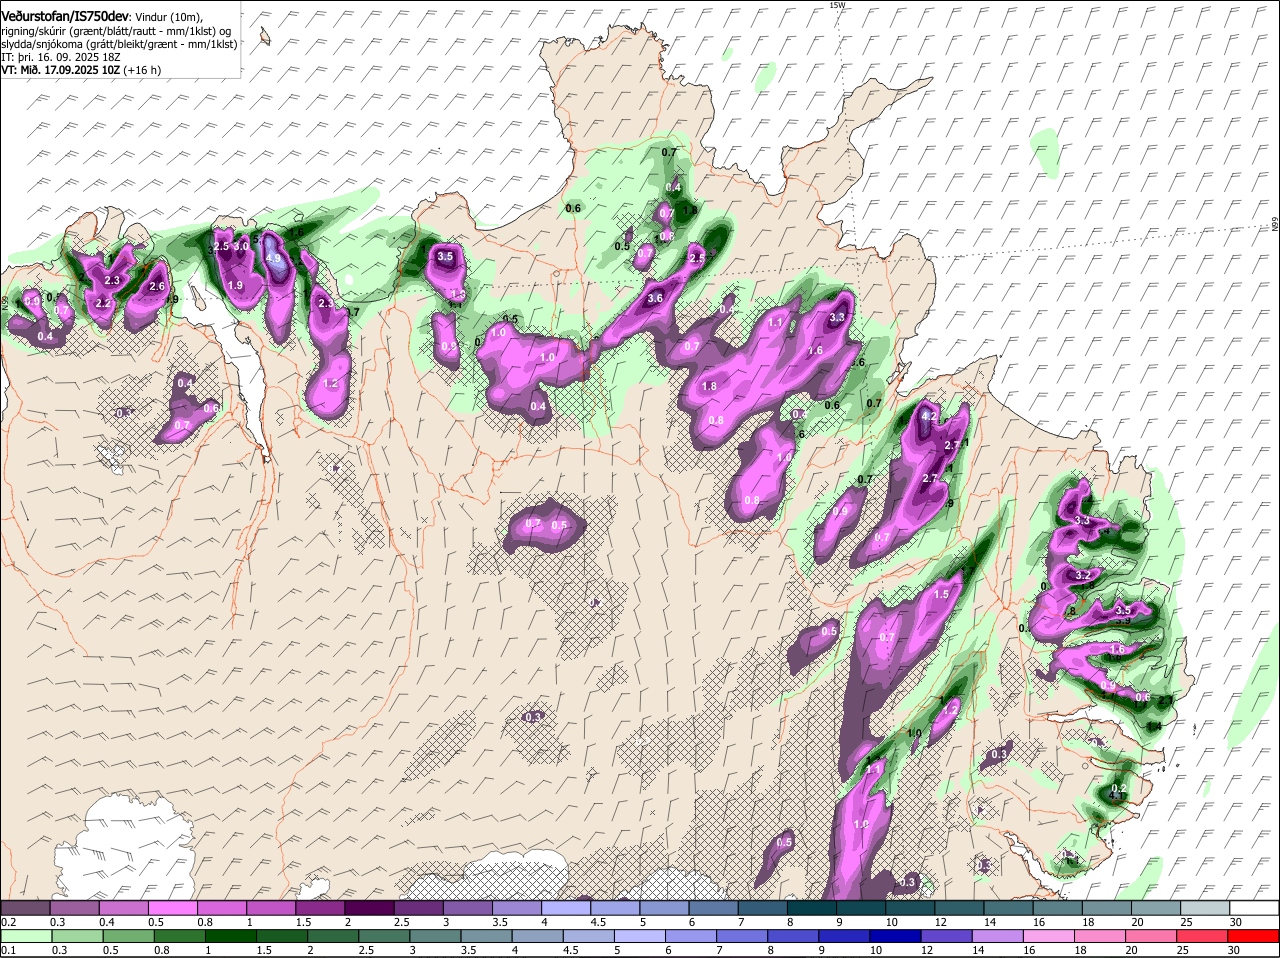Image resolution: width=1280 pixels, height=958 pixels.
Task: Click the light lavender 4.5 mm snow swatch
Action: click(x=615, y=907)
